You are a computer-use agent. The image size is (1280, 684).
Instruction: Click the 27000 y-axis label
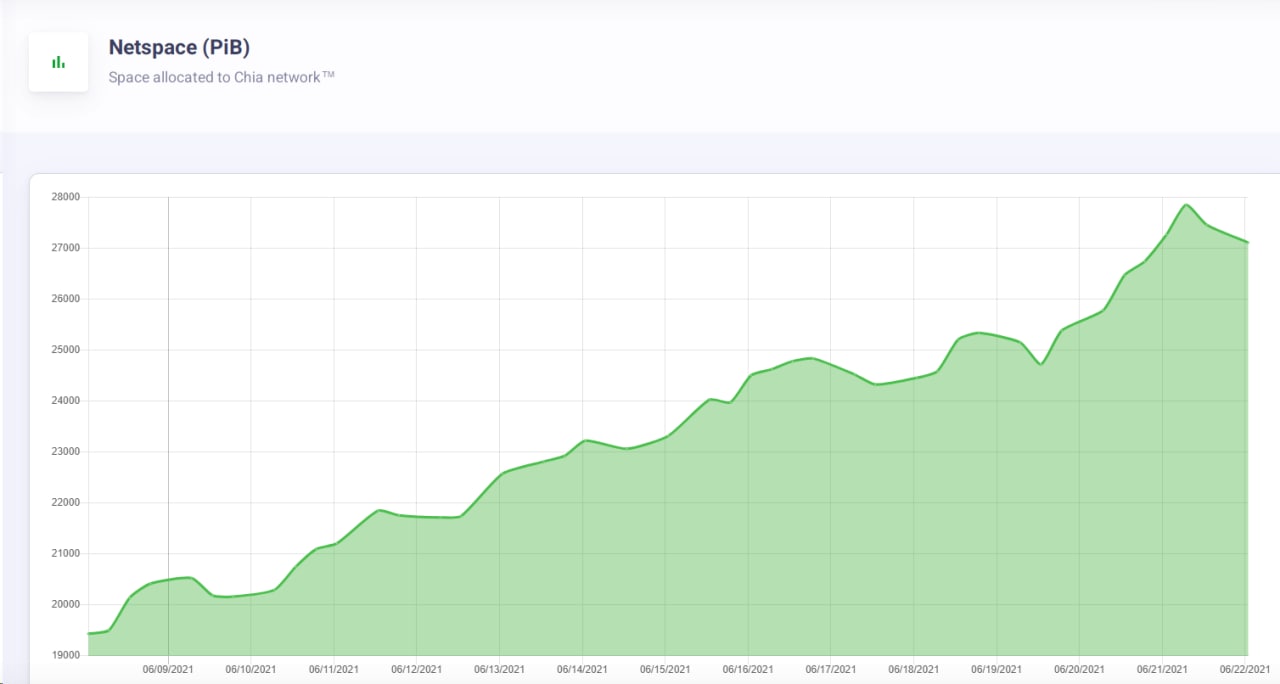(65, 248)
